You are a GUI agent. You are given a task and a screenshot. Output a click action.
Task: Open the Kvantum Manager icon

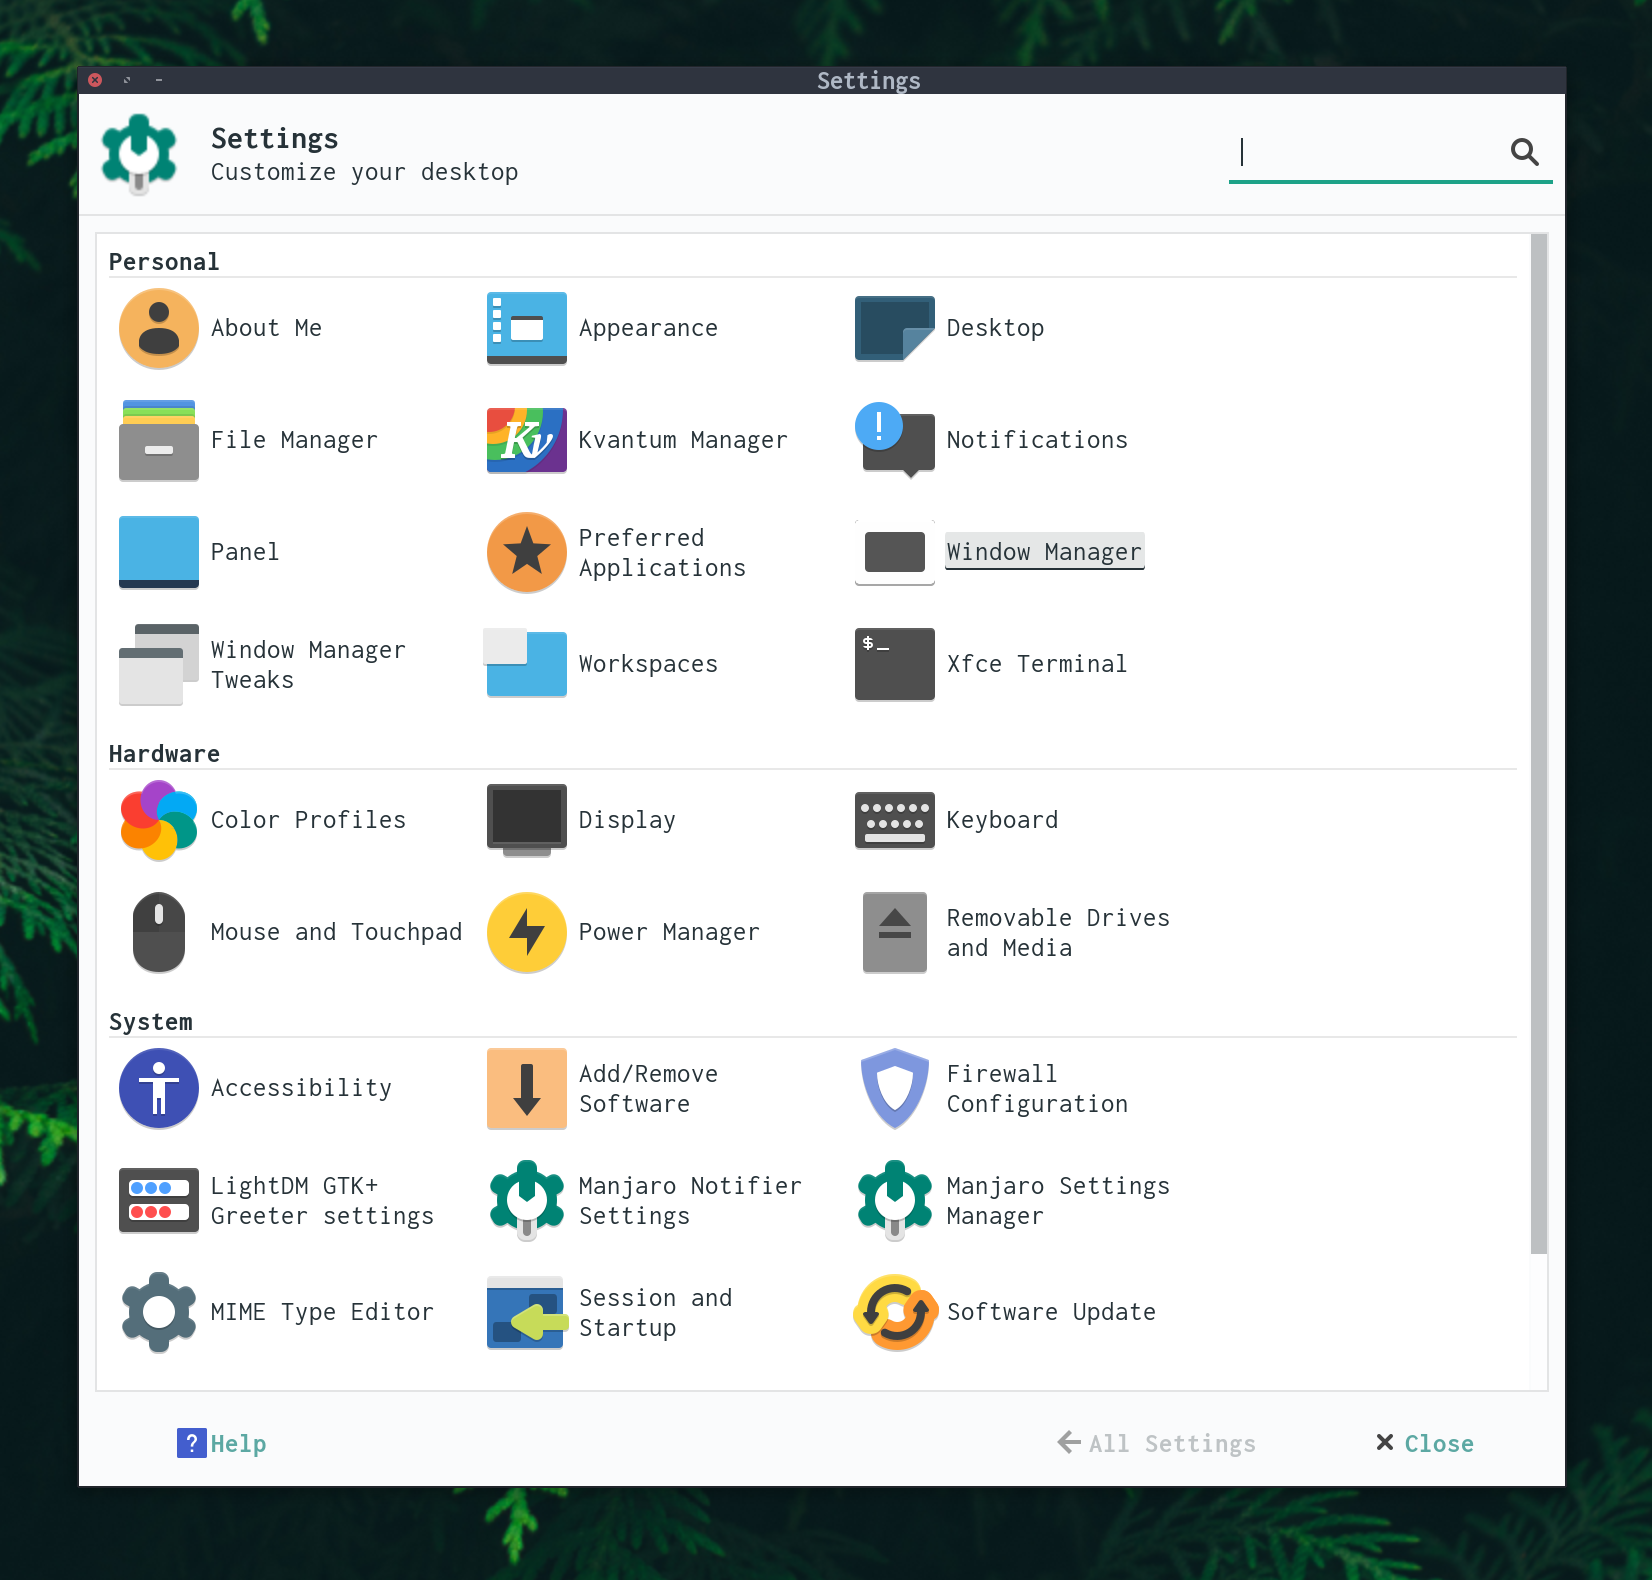(x=526, y=440)
